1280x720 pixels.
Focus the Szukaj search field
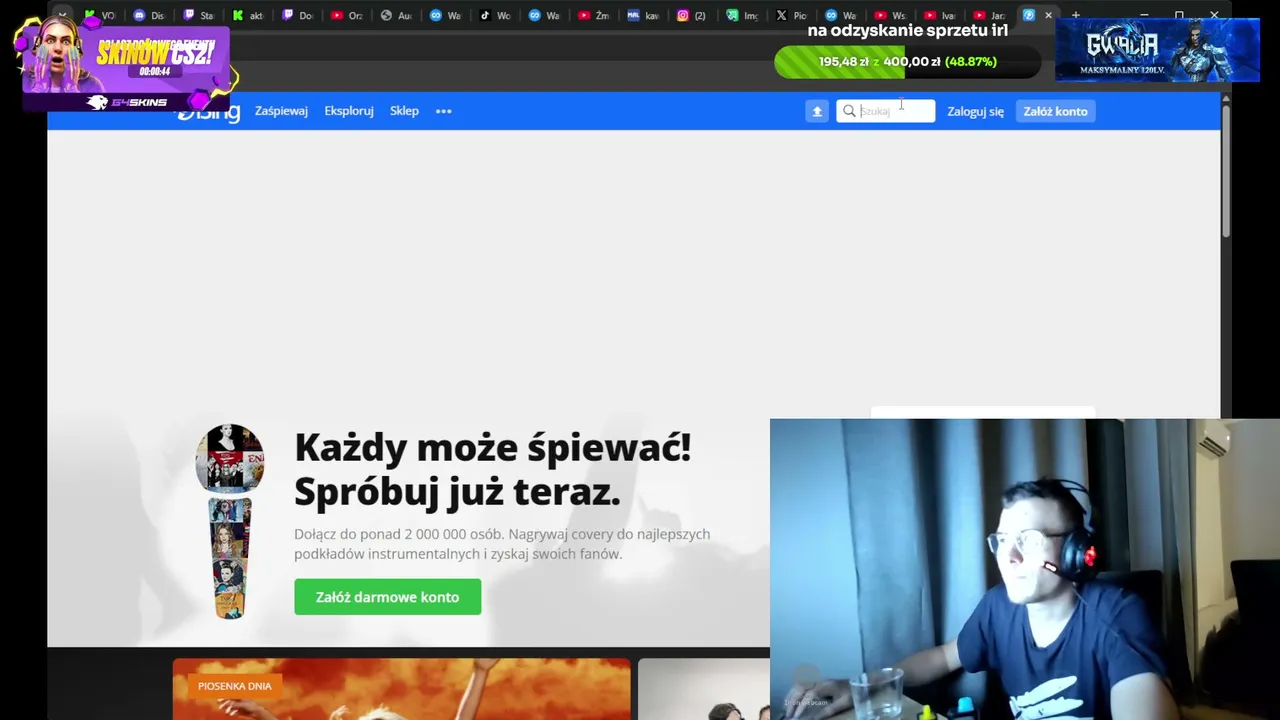[886, 111]
